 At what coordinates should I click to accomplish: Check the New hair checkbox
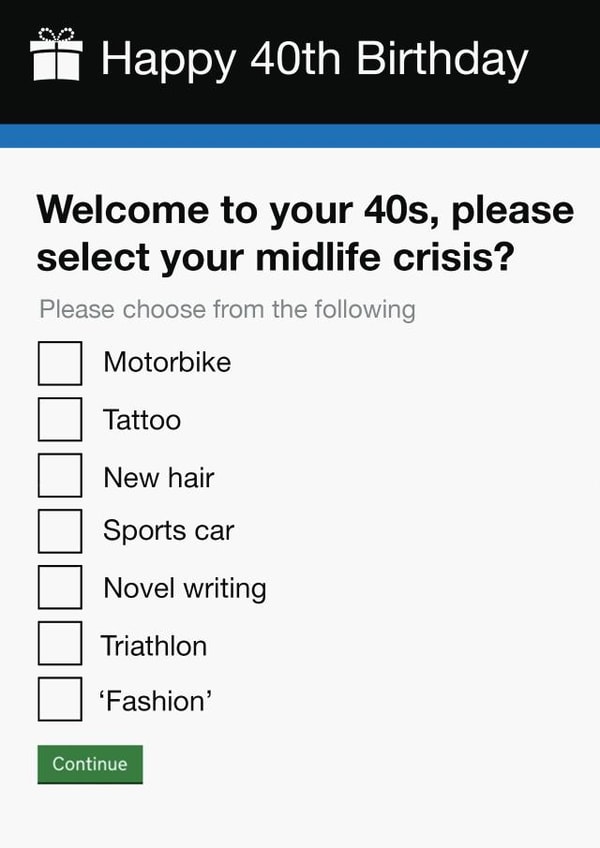pos(59,476)
